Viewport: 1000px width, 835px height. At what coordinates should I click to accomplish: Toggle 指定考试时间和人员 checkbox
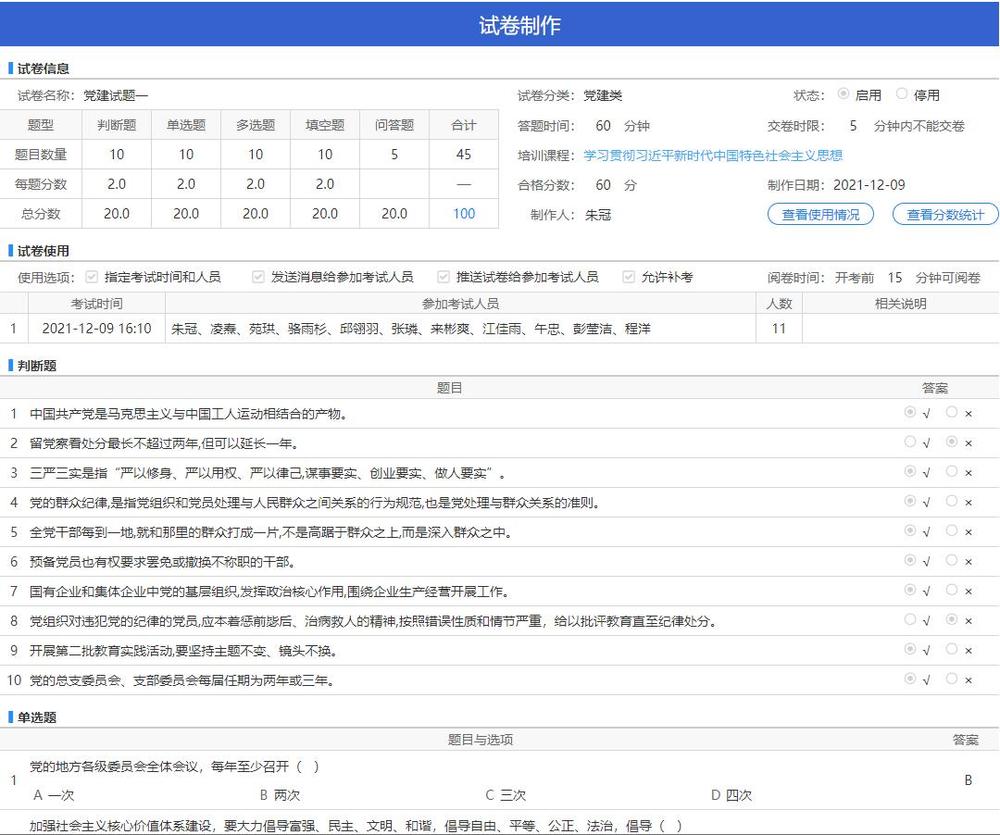[x=92, y=277]
